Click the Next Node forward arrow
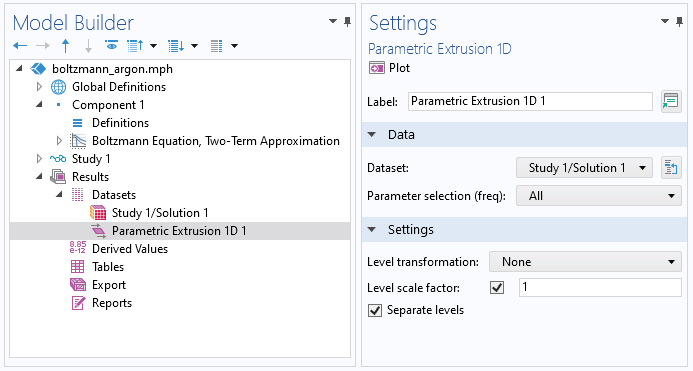693x371 pixels. [x=43, y=46]
